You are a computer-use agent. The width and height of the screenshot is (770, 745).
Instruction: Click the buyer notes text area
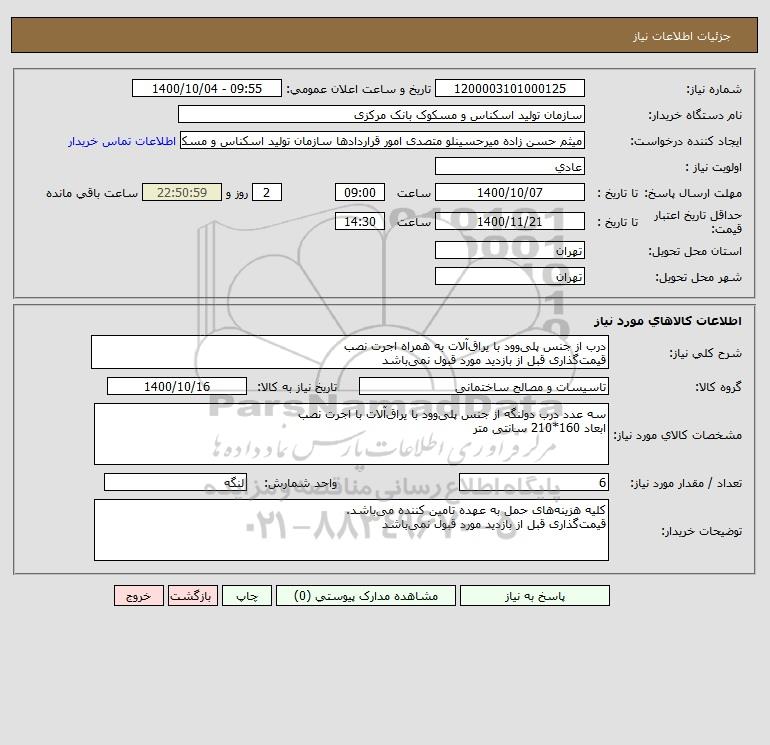point(351,530)
